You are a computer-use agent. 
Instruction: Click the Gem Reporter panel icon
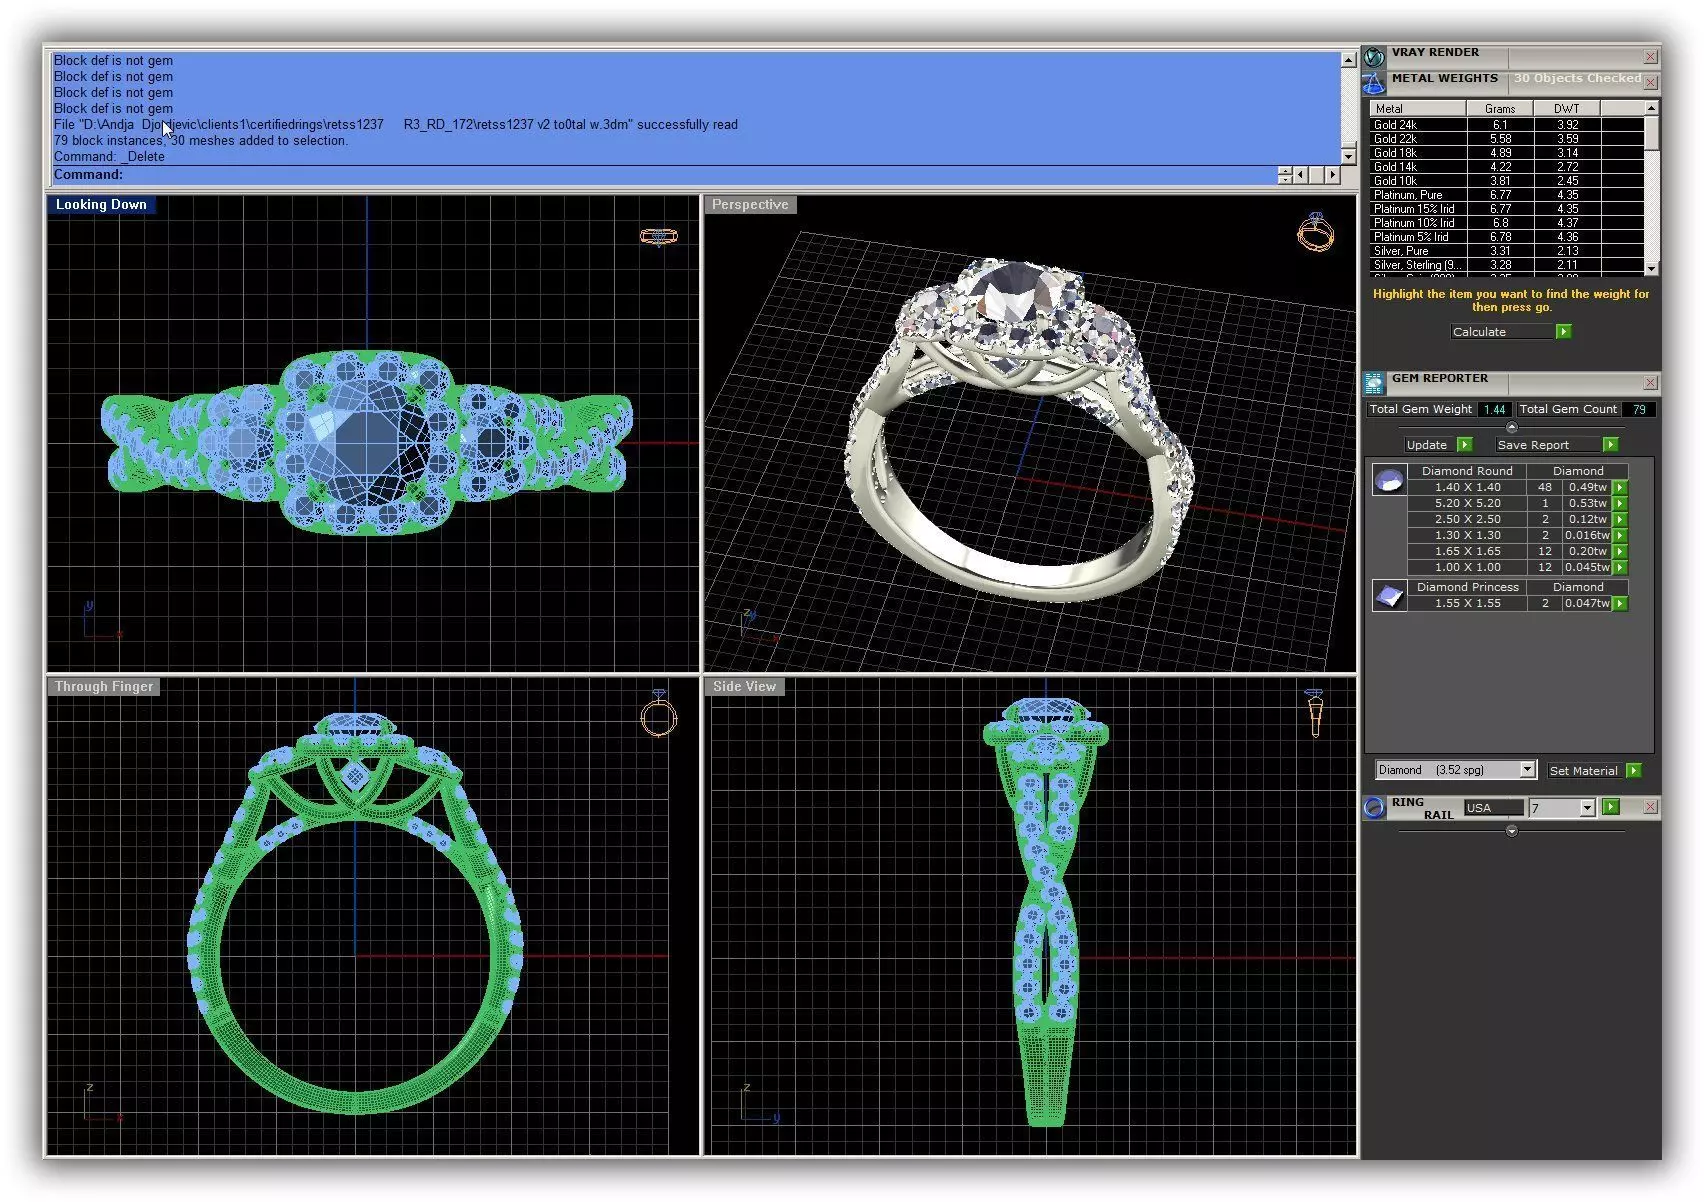pyautogui.click(x=1375, y=383)
